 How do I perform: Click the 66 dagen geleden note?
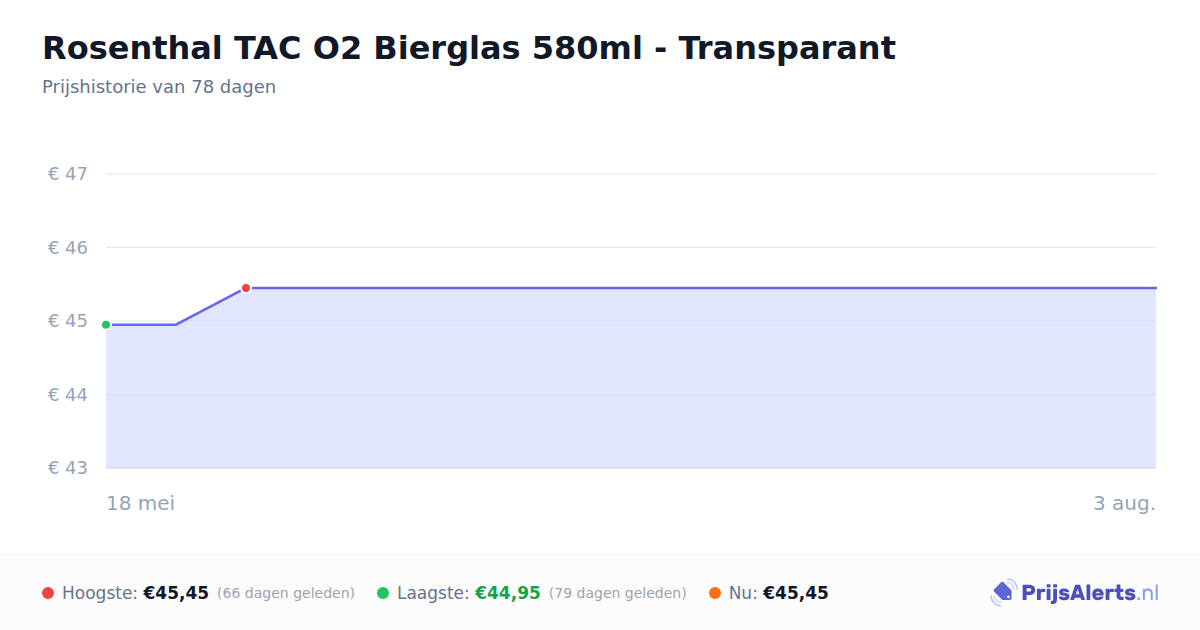286,593
